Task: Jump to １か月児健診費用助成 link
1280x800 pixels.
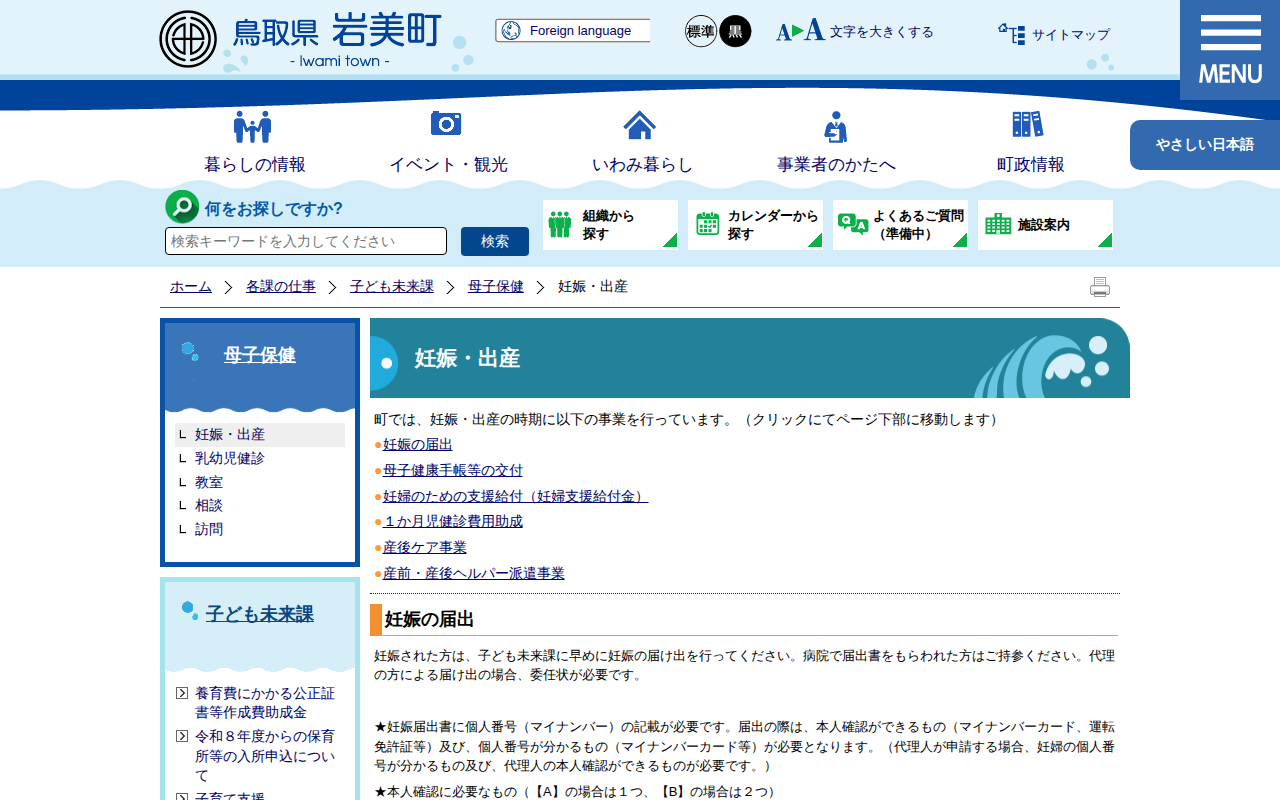Action: [x=453, y=522]
